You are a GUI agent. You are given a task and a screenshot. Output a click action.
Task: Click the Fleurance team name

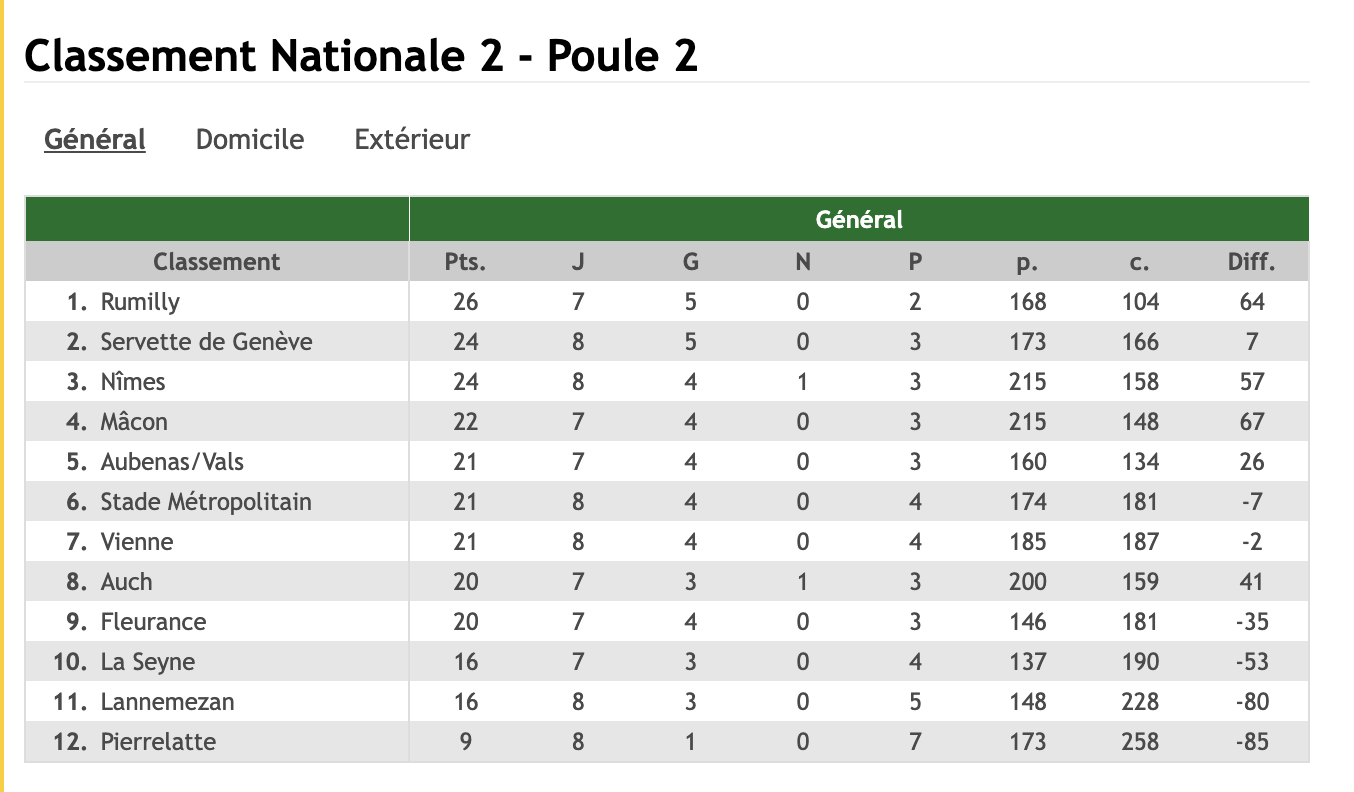click(x=153, y=622)
